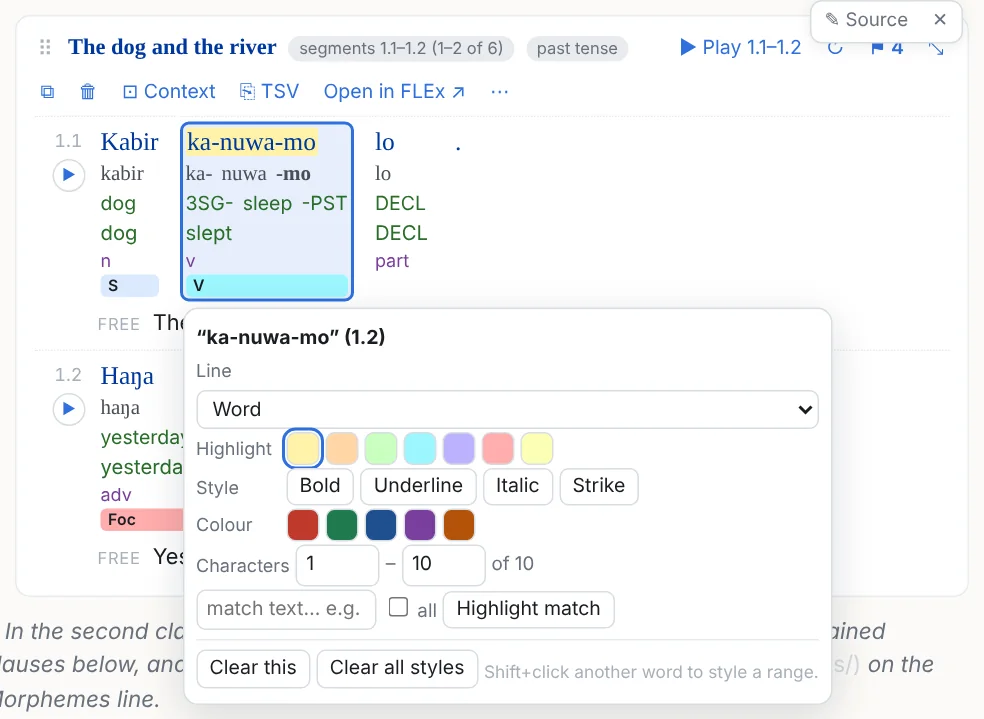The height and width of the screenshot is (719, 984).
Task: Open the Context view
Action: pyautogui.click(x=169, y=92)
